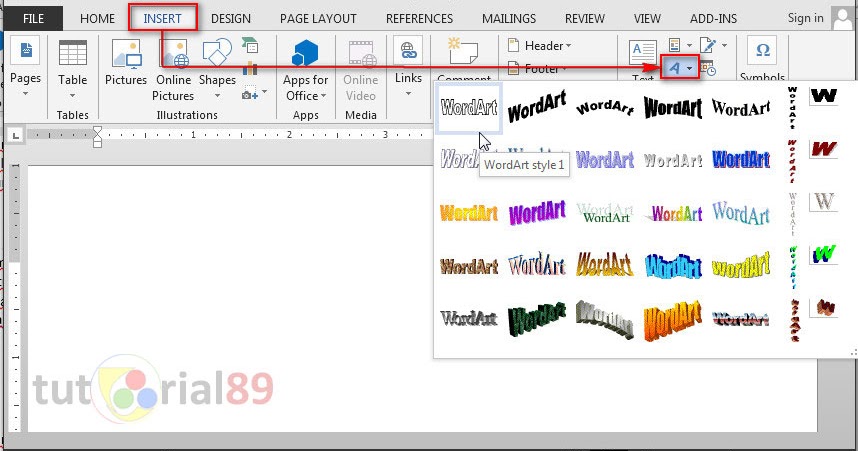The image size is (858, 451).
Task: Pick the slanted black italic WordArt style
Action: click(537, 107)
